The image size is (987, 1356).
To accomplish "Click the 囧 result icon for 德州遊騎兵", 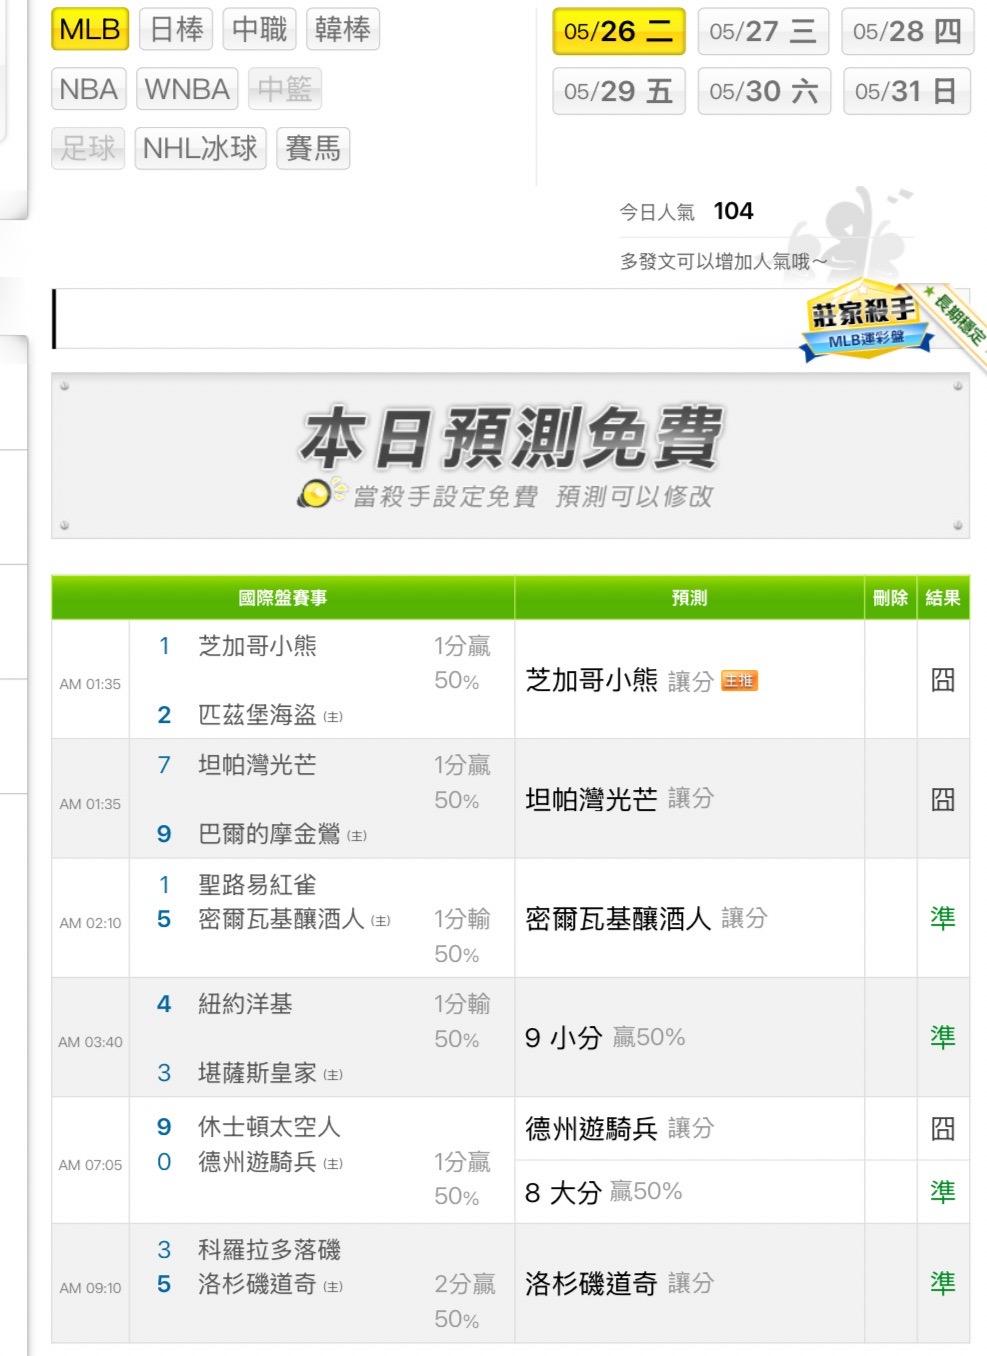I will coord(942,1129).
